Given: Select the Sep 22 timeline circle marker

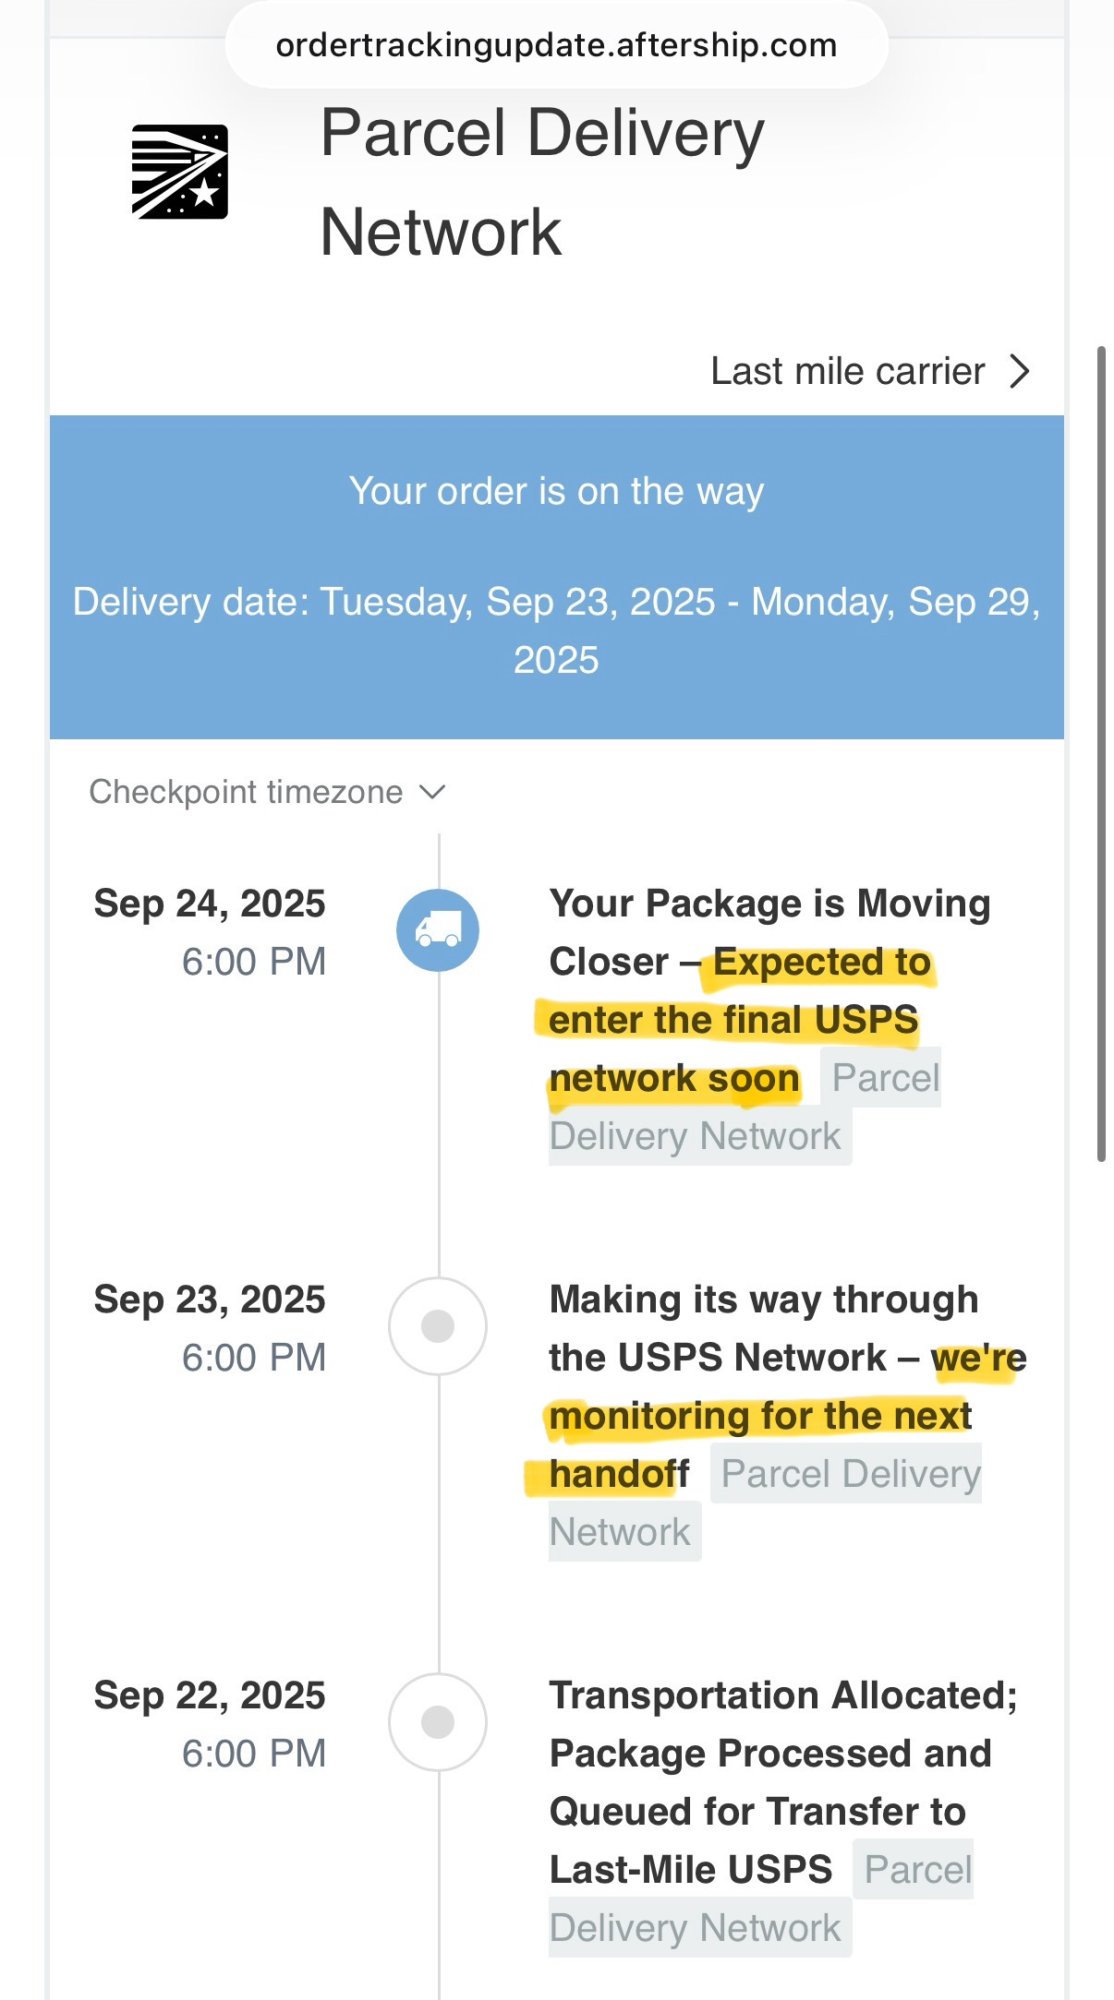Looking at the screenshot, I should (438, 1722).
